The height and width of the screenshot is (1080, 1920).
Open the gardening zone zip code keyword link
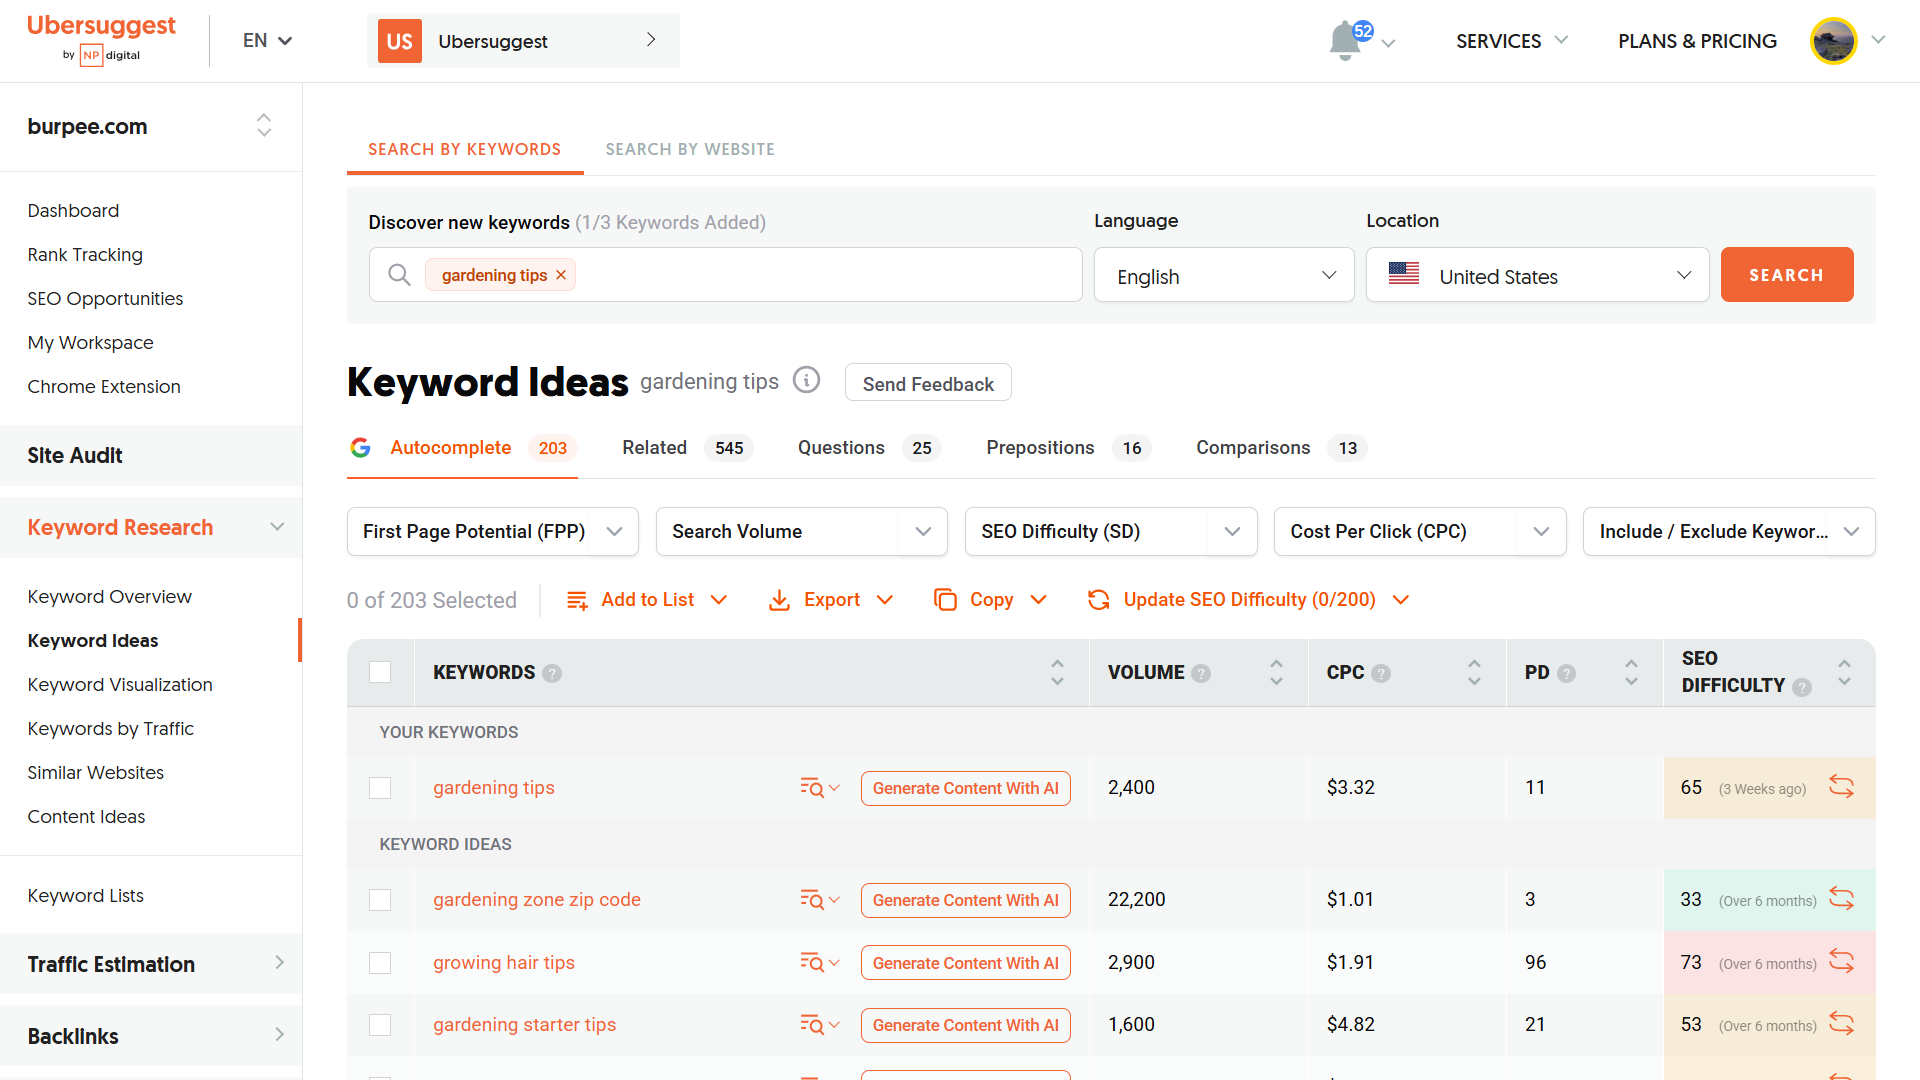[537, 900]
